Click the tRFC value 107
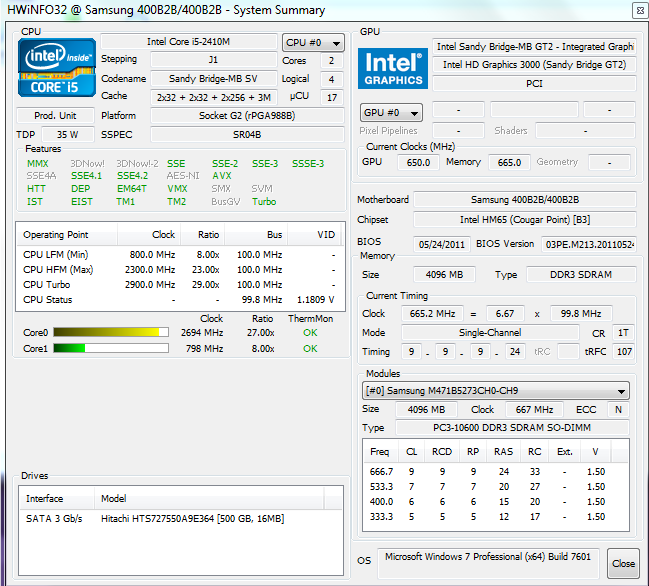Viewport: 649px width, 586px height. pyautogui.click(x=624, y=352)
